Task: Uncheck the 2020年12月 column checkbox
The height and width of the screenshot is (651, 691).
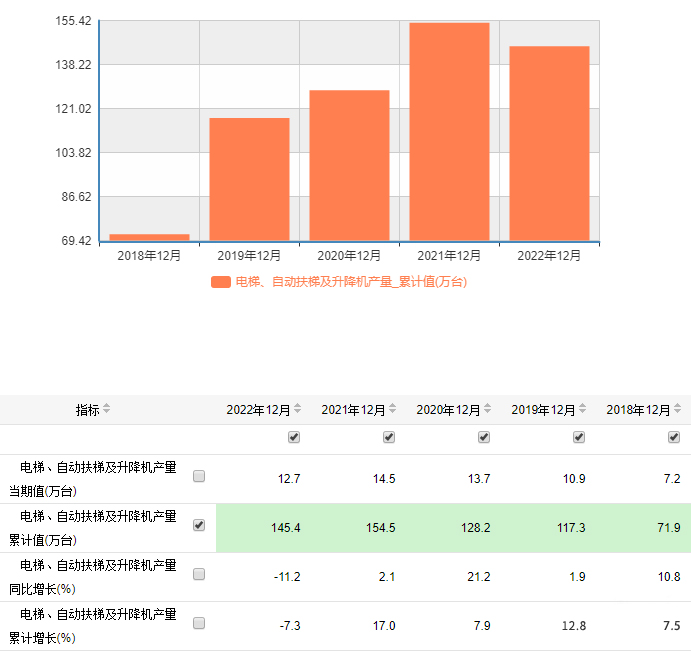Action: coord(484,437)
